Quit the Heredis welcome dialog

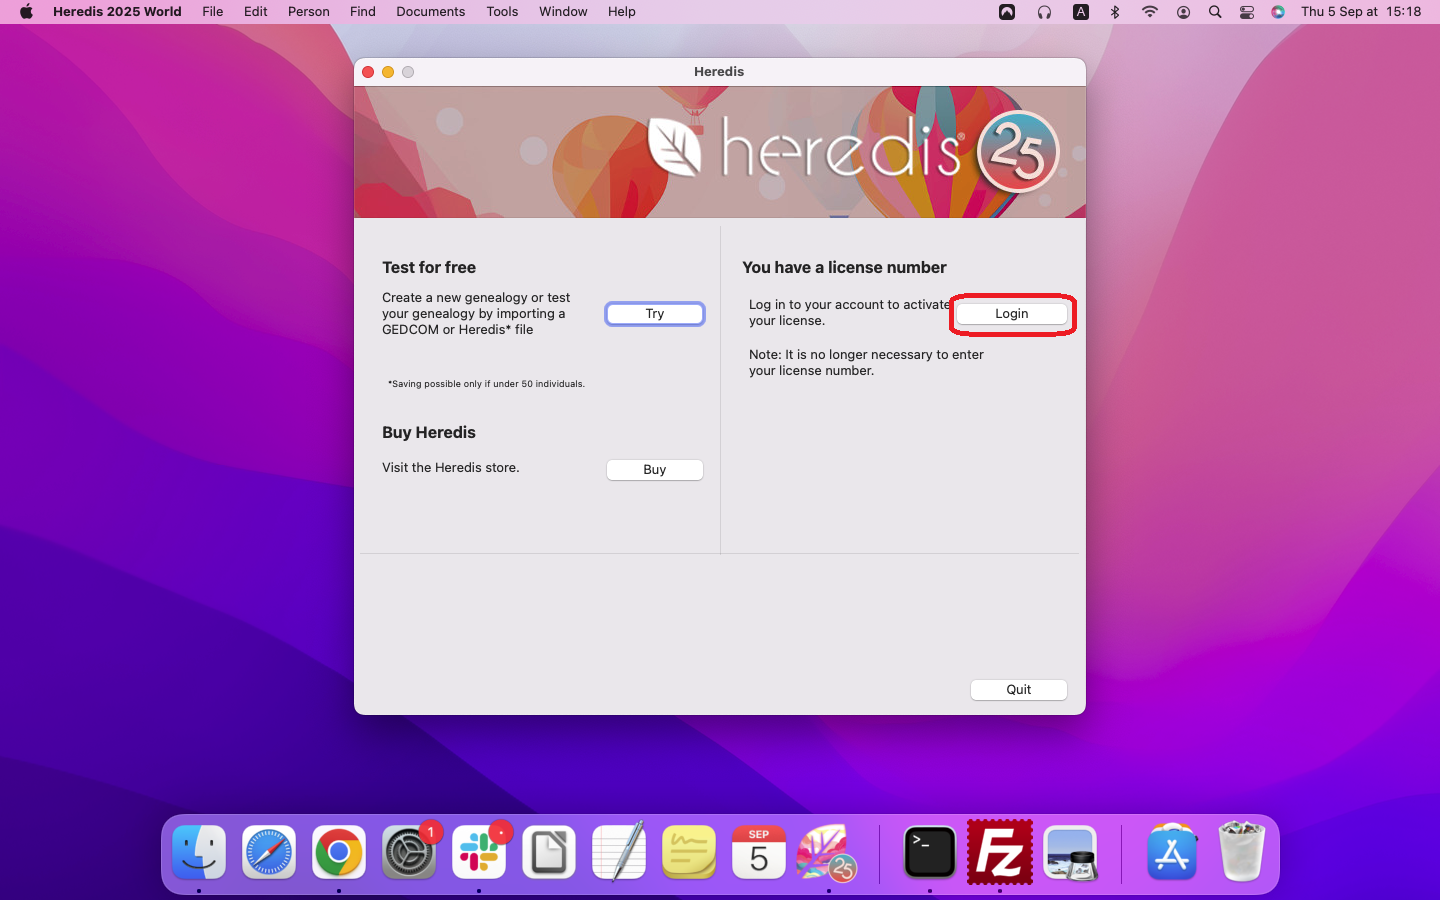[x=1018, y=690]
